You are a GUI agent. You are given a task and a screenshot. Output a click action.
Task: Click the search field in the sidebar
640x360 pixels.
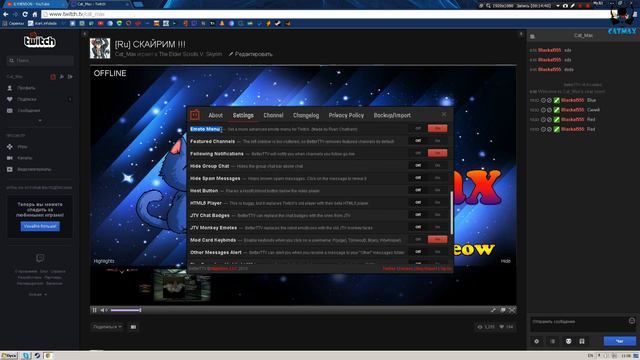click(40, 60)
